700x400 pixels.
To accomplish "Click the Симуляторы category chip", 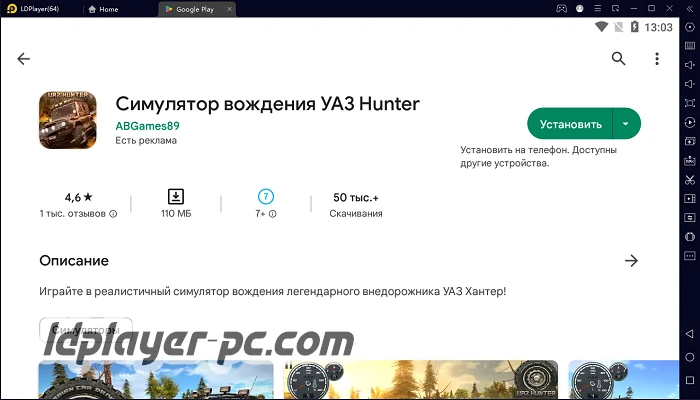I will coord(86,330).
